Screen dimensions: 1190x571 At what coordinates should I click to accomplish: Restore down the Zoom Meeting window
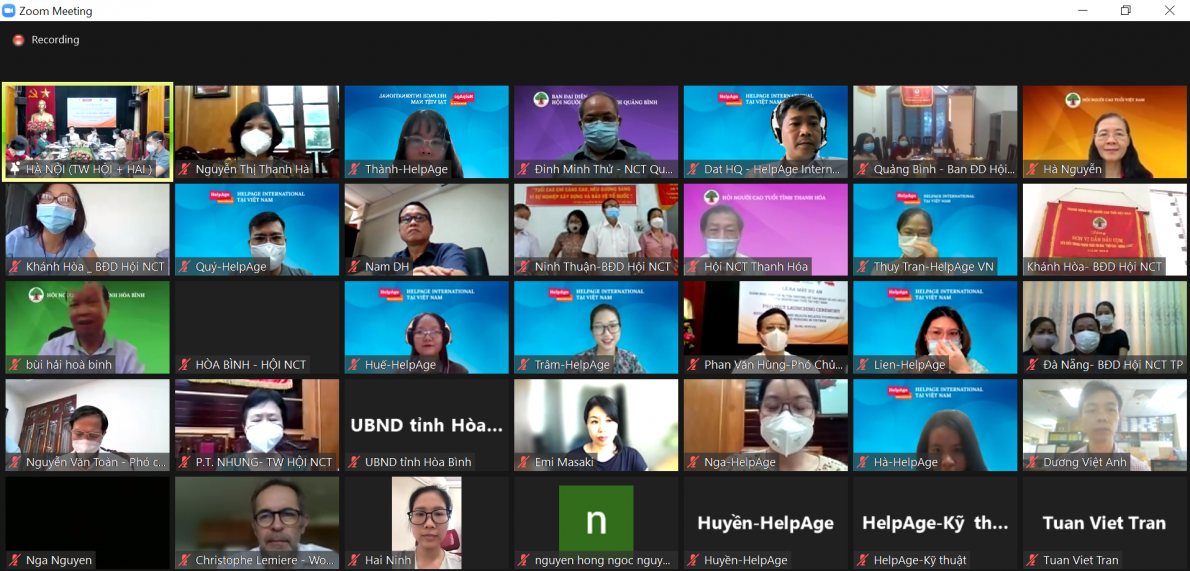point(1125,11)
